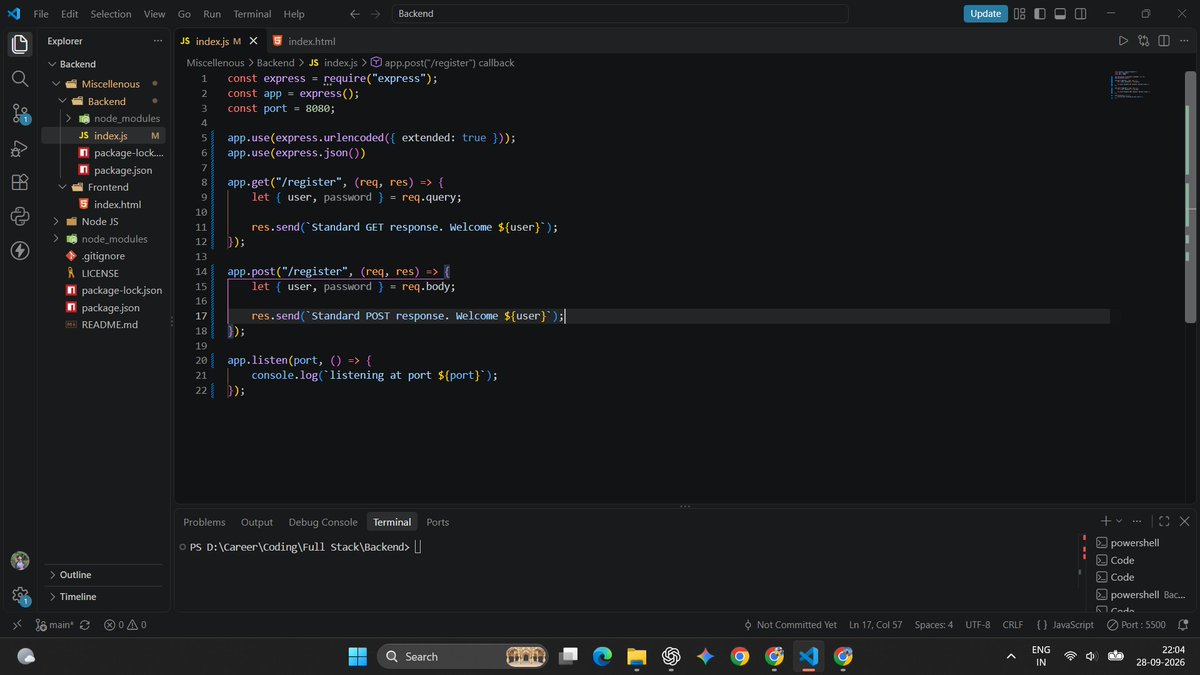Close the terminal panel
The height and width of the screenshot is (675, 1200).
(x=1185, y=521)
